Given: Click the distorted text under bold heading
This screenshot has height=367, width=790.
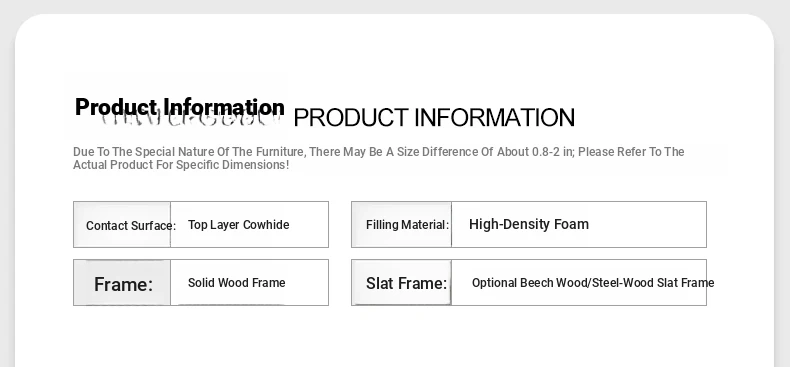Looking at the screenshot, I should click(x=190, y=121).
